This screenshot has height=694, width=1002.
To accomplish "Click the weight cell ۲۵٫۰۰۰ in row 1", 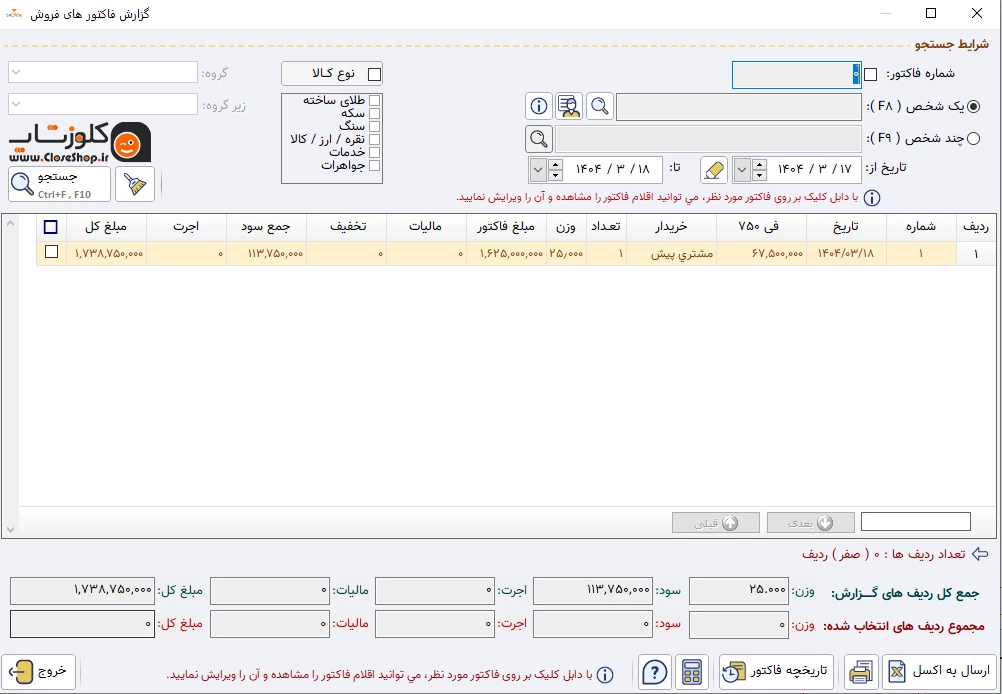I will tap(566, 254).
